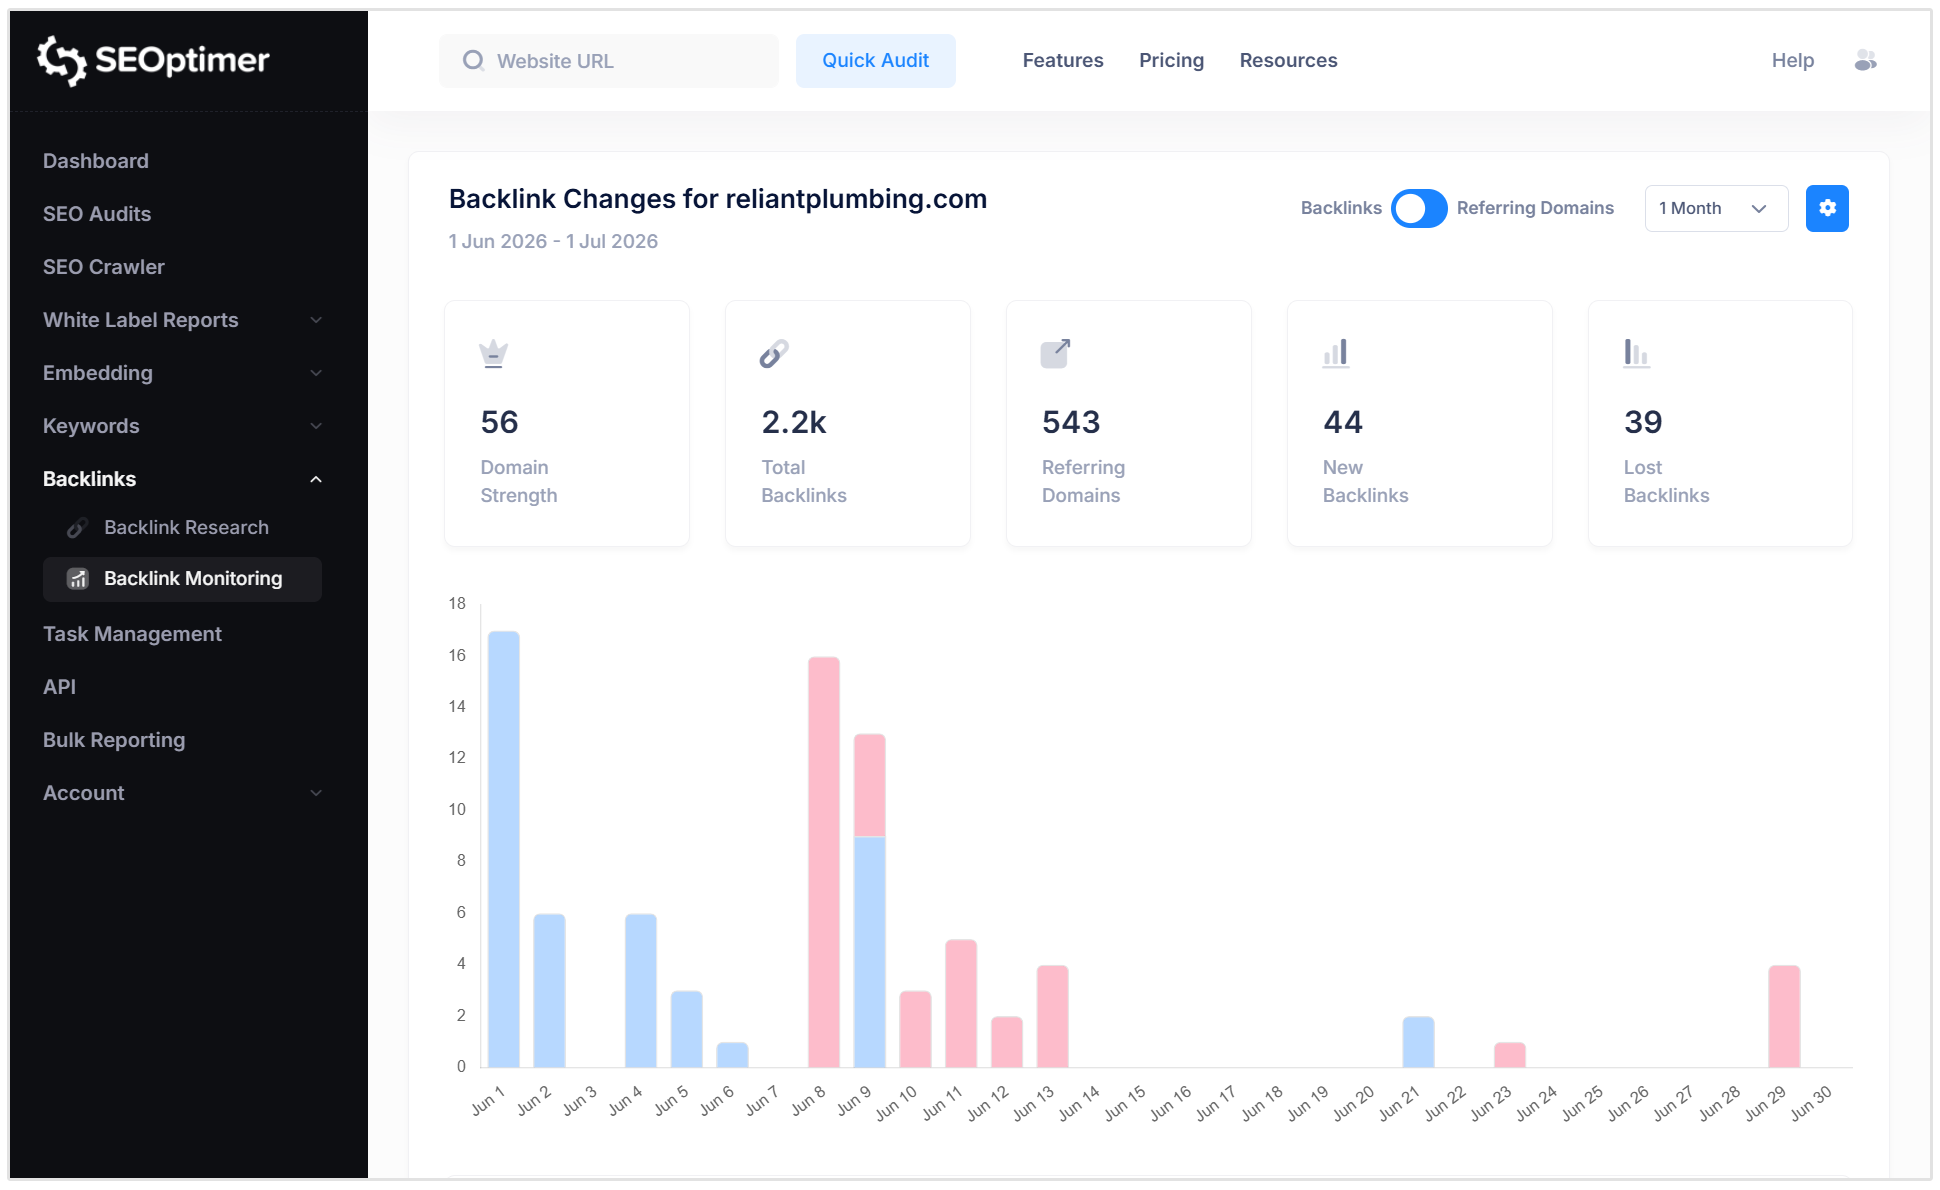Image resolution: width=1940 pixels, height=1190 pixels.
Task: Open the Resources nav link
Action: pyautogui.click(x=1288, y=61)
